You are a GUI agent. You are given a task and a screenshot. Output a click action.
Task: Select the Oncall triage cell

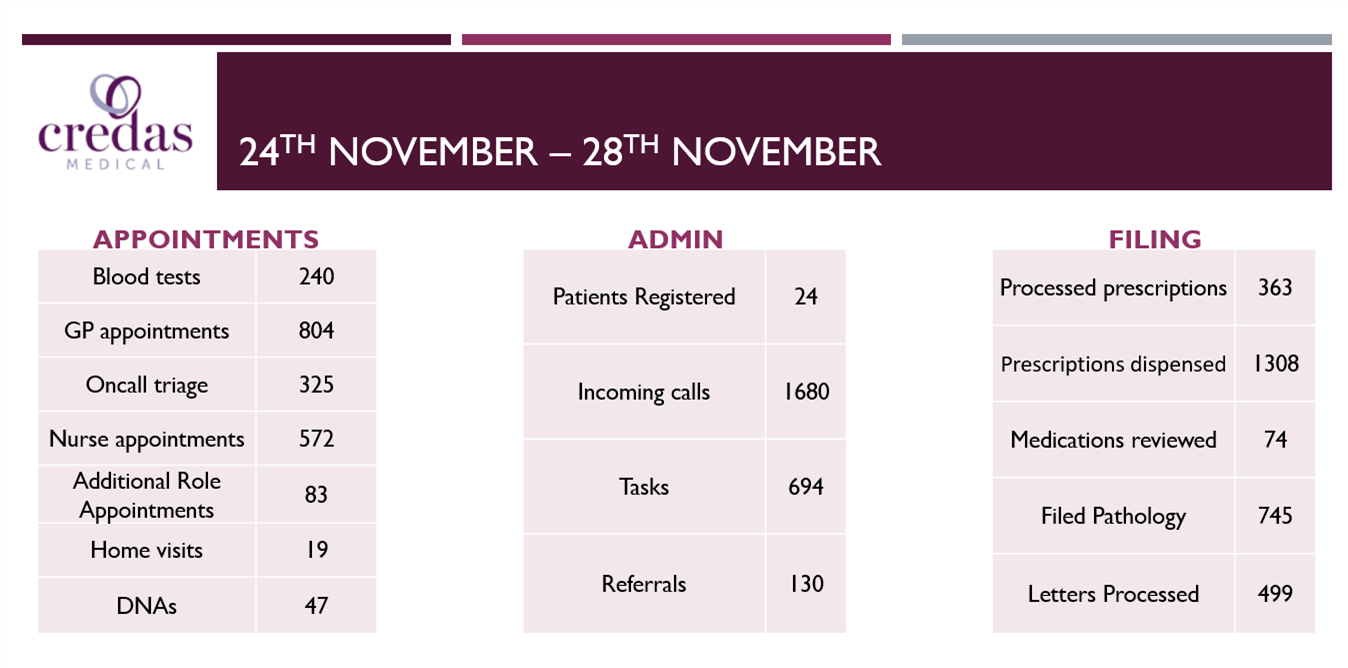click(x=147, y=385)
